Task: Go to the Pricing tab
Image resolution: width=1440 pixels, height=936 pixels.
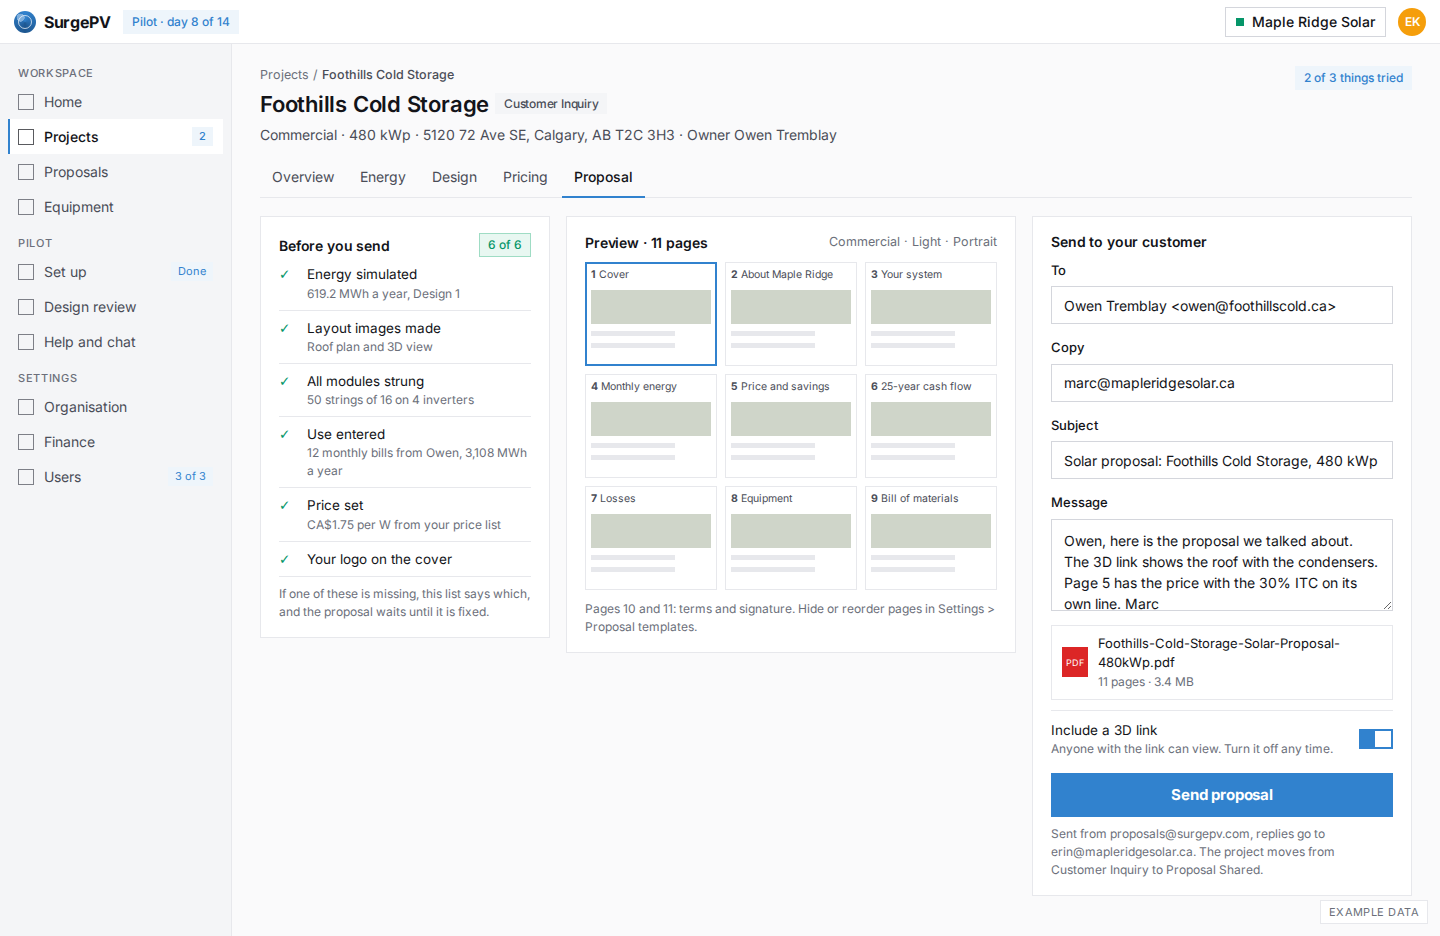Action: point(525,177)
